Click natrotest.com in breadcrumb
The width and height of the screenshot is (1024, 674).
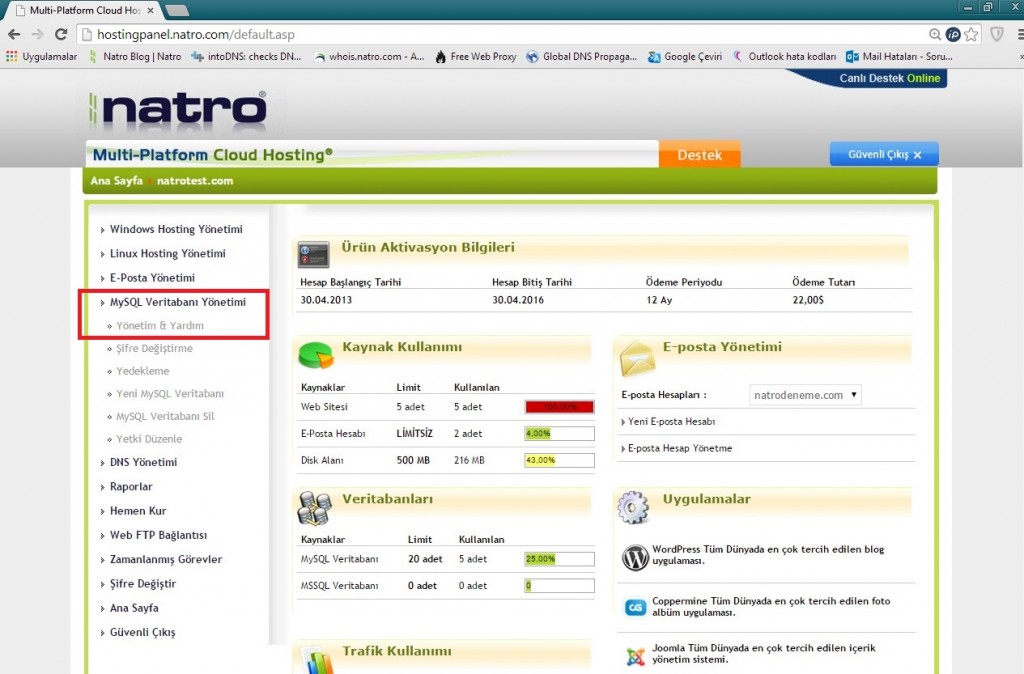click(x=195, y=181)
